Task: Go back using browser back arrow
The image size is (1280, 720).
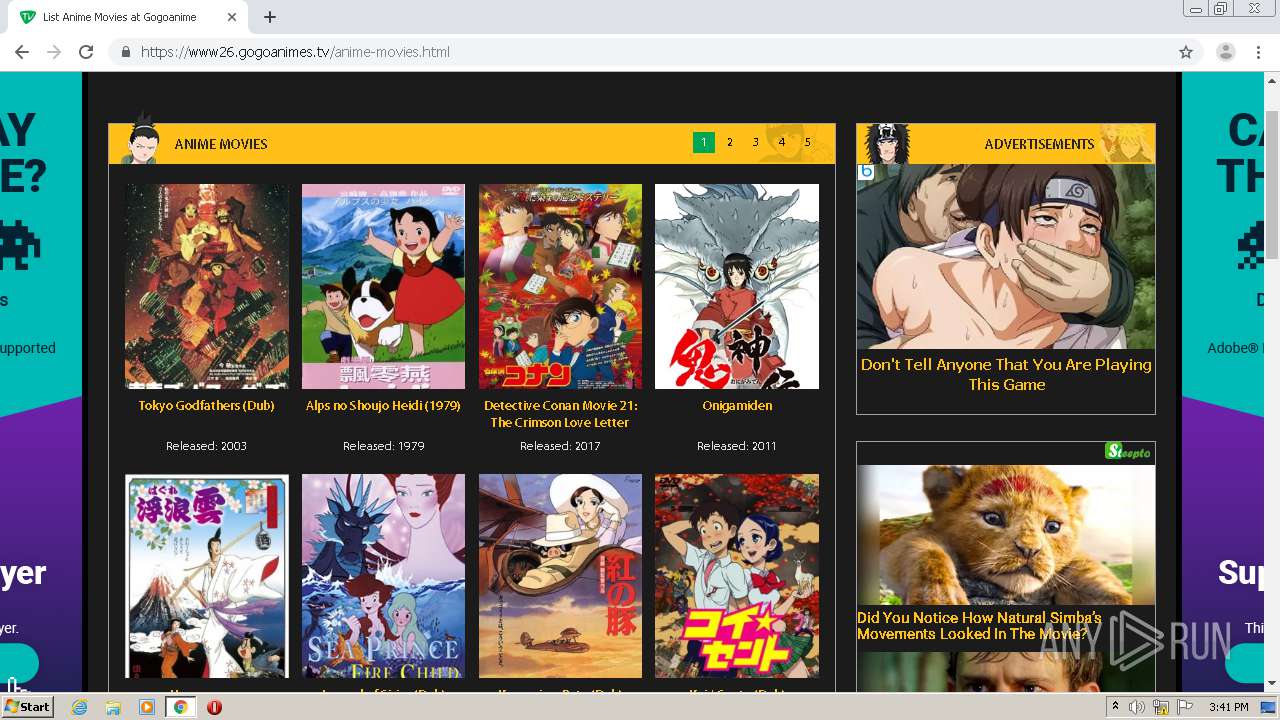Action: [x=22, y=52]
